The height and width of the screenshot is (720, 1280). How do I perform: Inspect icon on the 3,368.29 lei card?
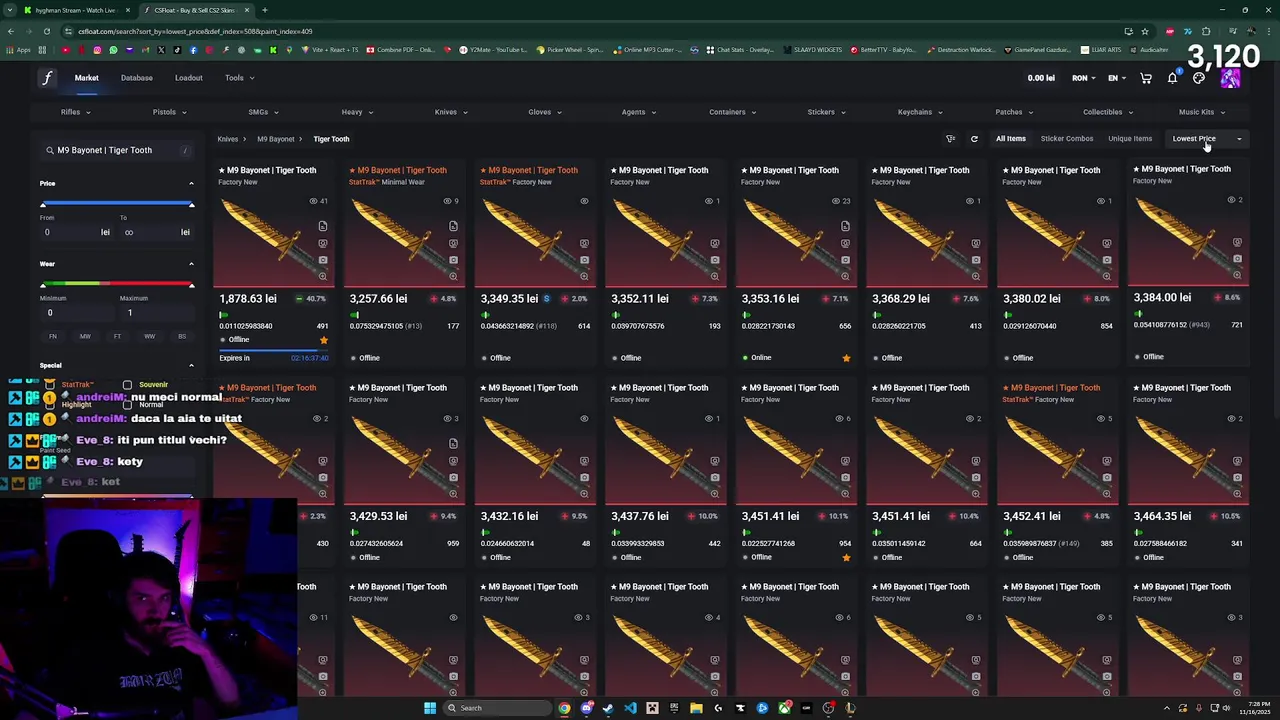[976, 243]
